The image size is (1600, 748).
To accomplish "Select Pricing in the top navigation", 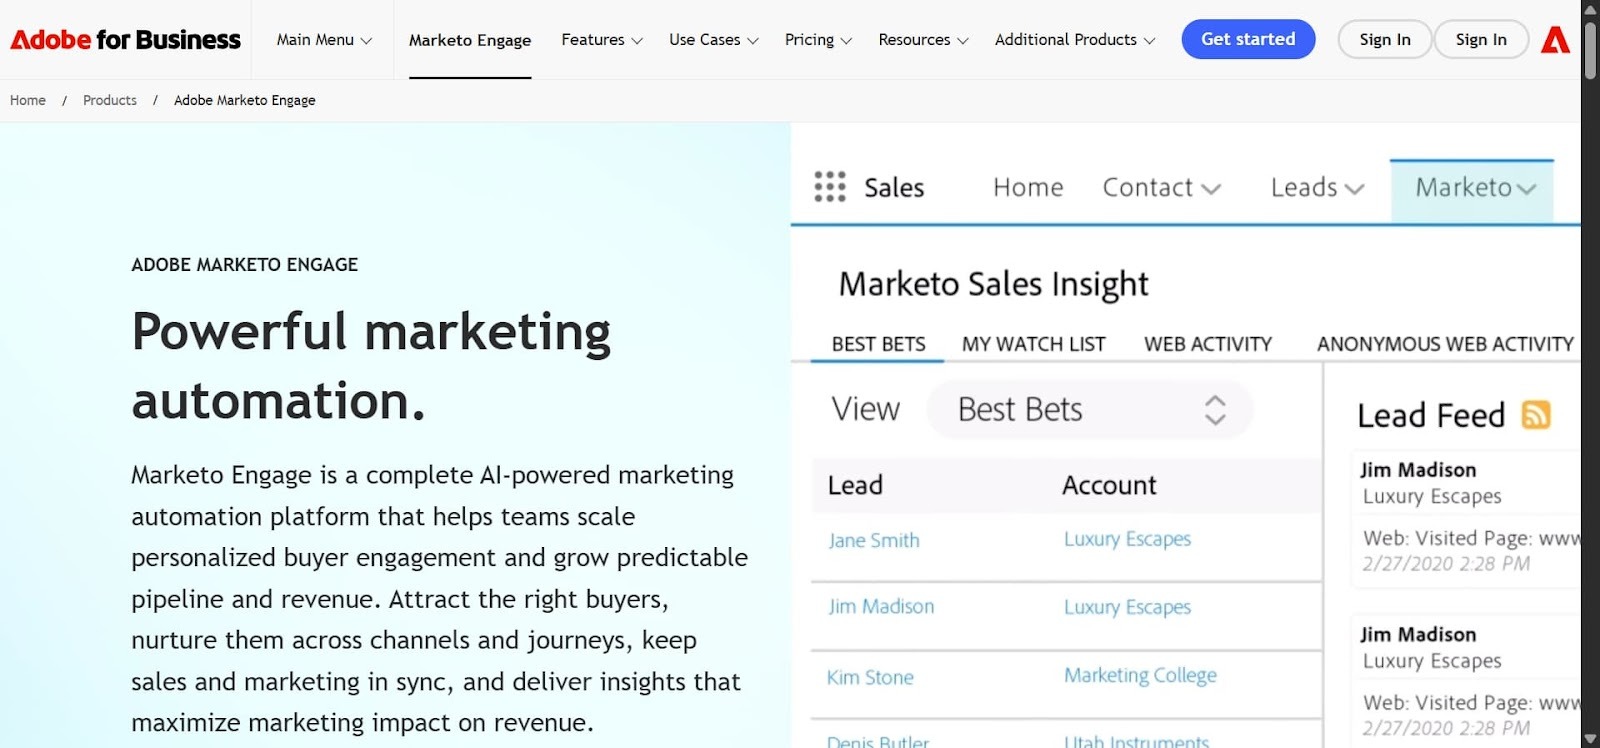I will click(816, 39).
